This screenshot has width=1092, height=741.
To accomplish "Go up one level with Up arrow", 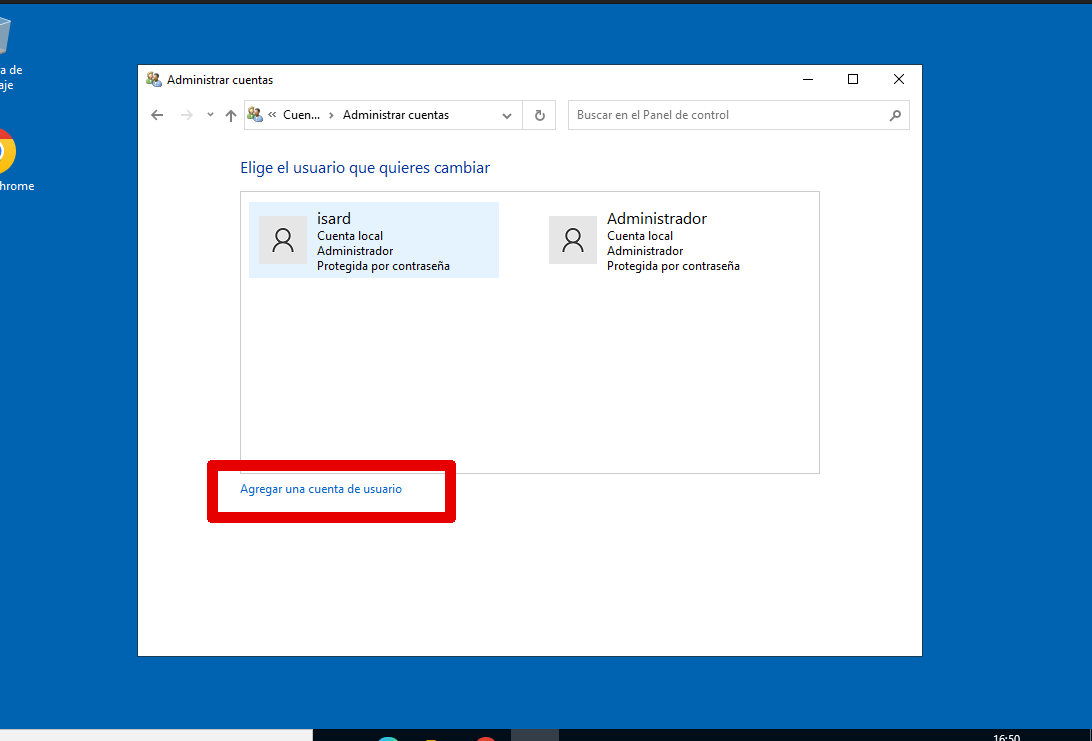I will (231, 115).
